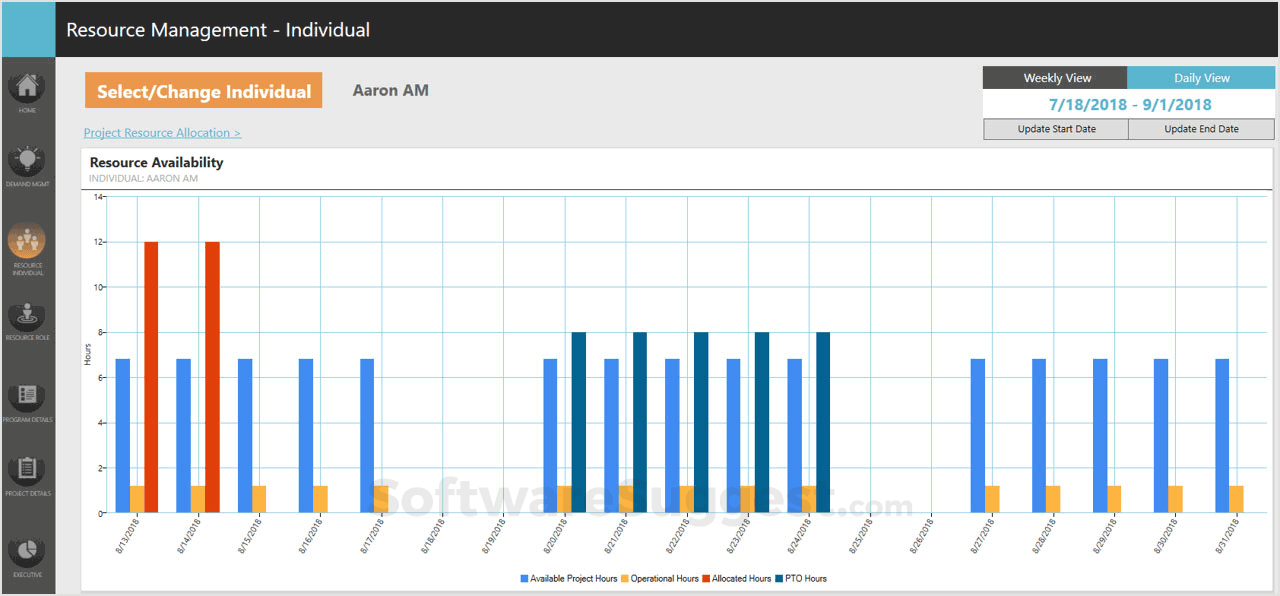Open the Resource Role sidebar icon

pyautogui.click(x=27, y=316)
